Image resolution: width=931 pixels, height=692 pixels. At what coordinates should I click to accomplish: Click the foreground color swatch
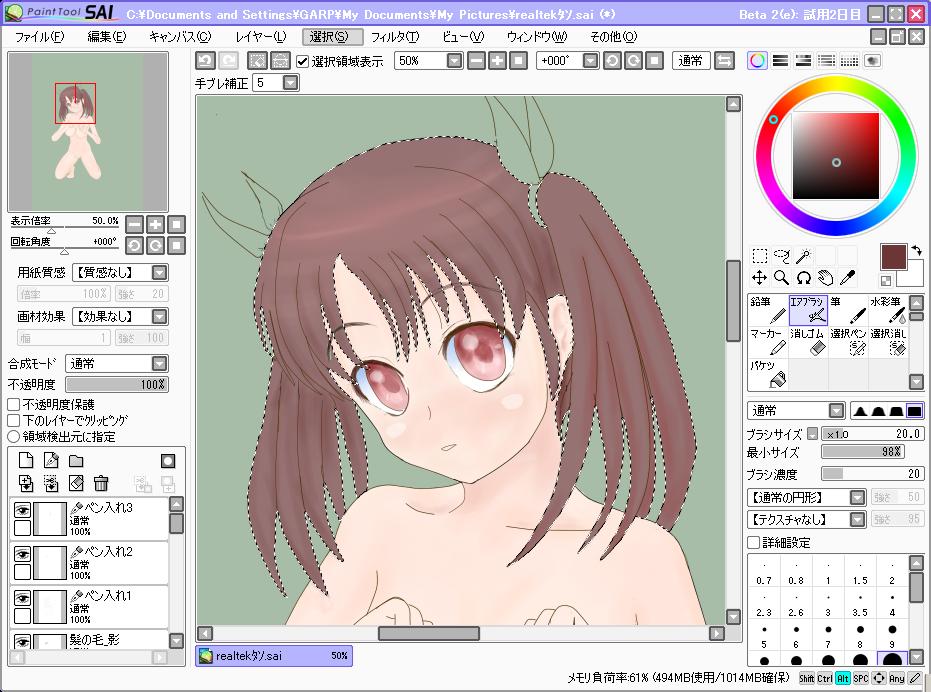pyautogui.click(x=893, y=257)
